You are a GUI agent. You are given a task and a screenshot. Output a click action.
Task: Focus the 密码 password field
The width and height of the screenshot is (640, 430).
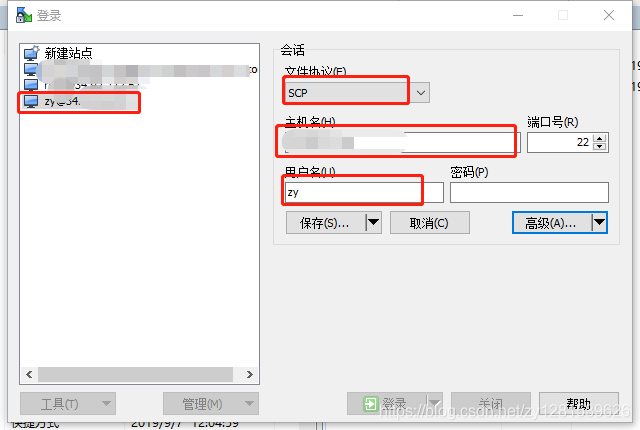pos(529,192)
